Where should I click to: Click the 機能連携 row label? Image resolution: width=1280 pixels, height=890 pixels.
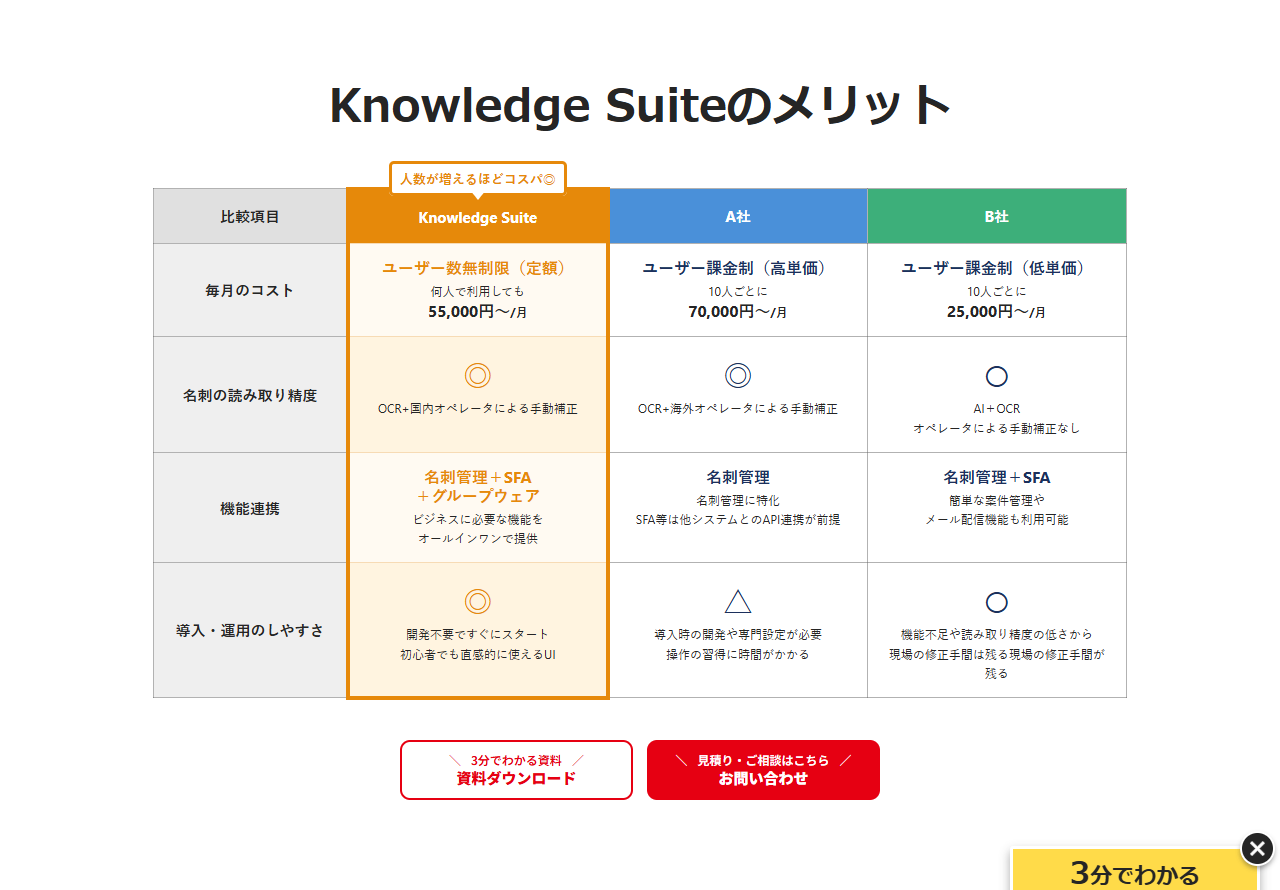[x=250, y=508]
